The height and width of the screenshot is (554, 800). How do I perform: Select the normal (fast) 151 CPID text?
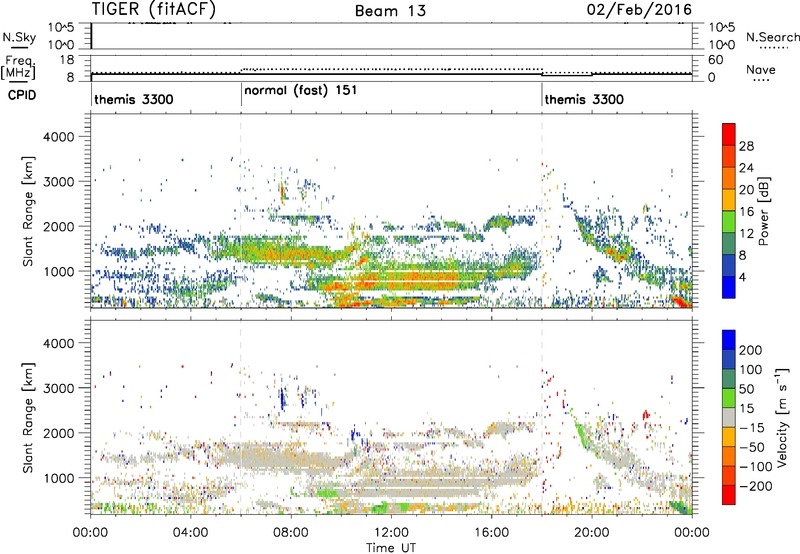pos(301,91)
